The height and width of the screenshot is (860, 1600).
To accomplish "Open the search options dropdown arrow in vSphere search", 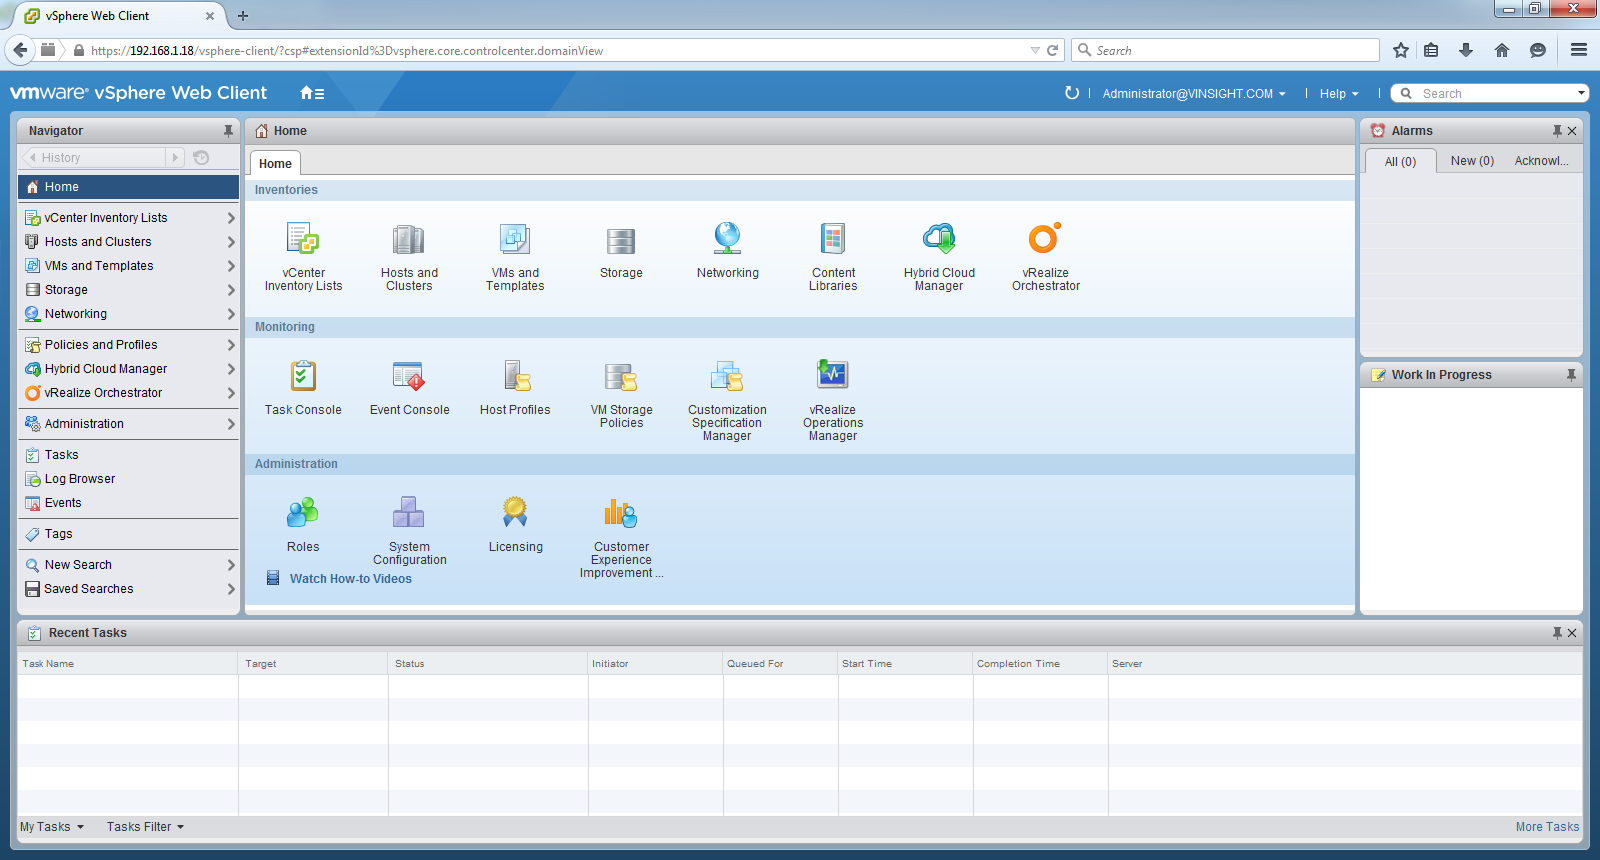I will click(x=1581, y=93).
